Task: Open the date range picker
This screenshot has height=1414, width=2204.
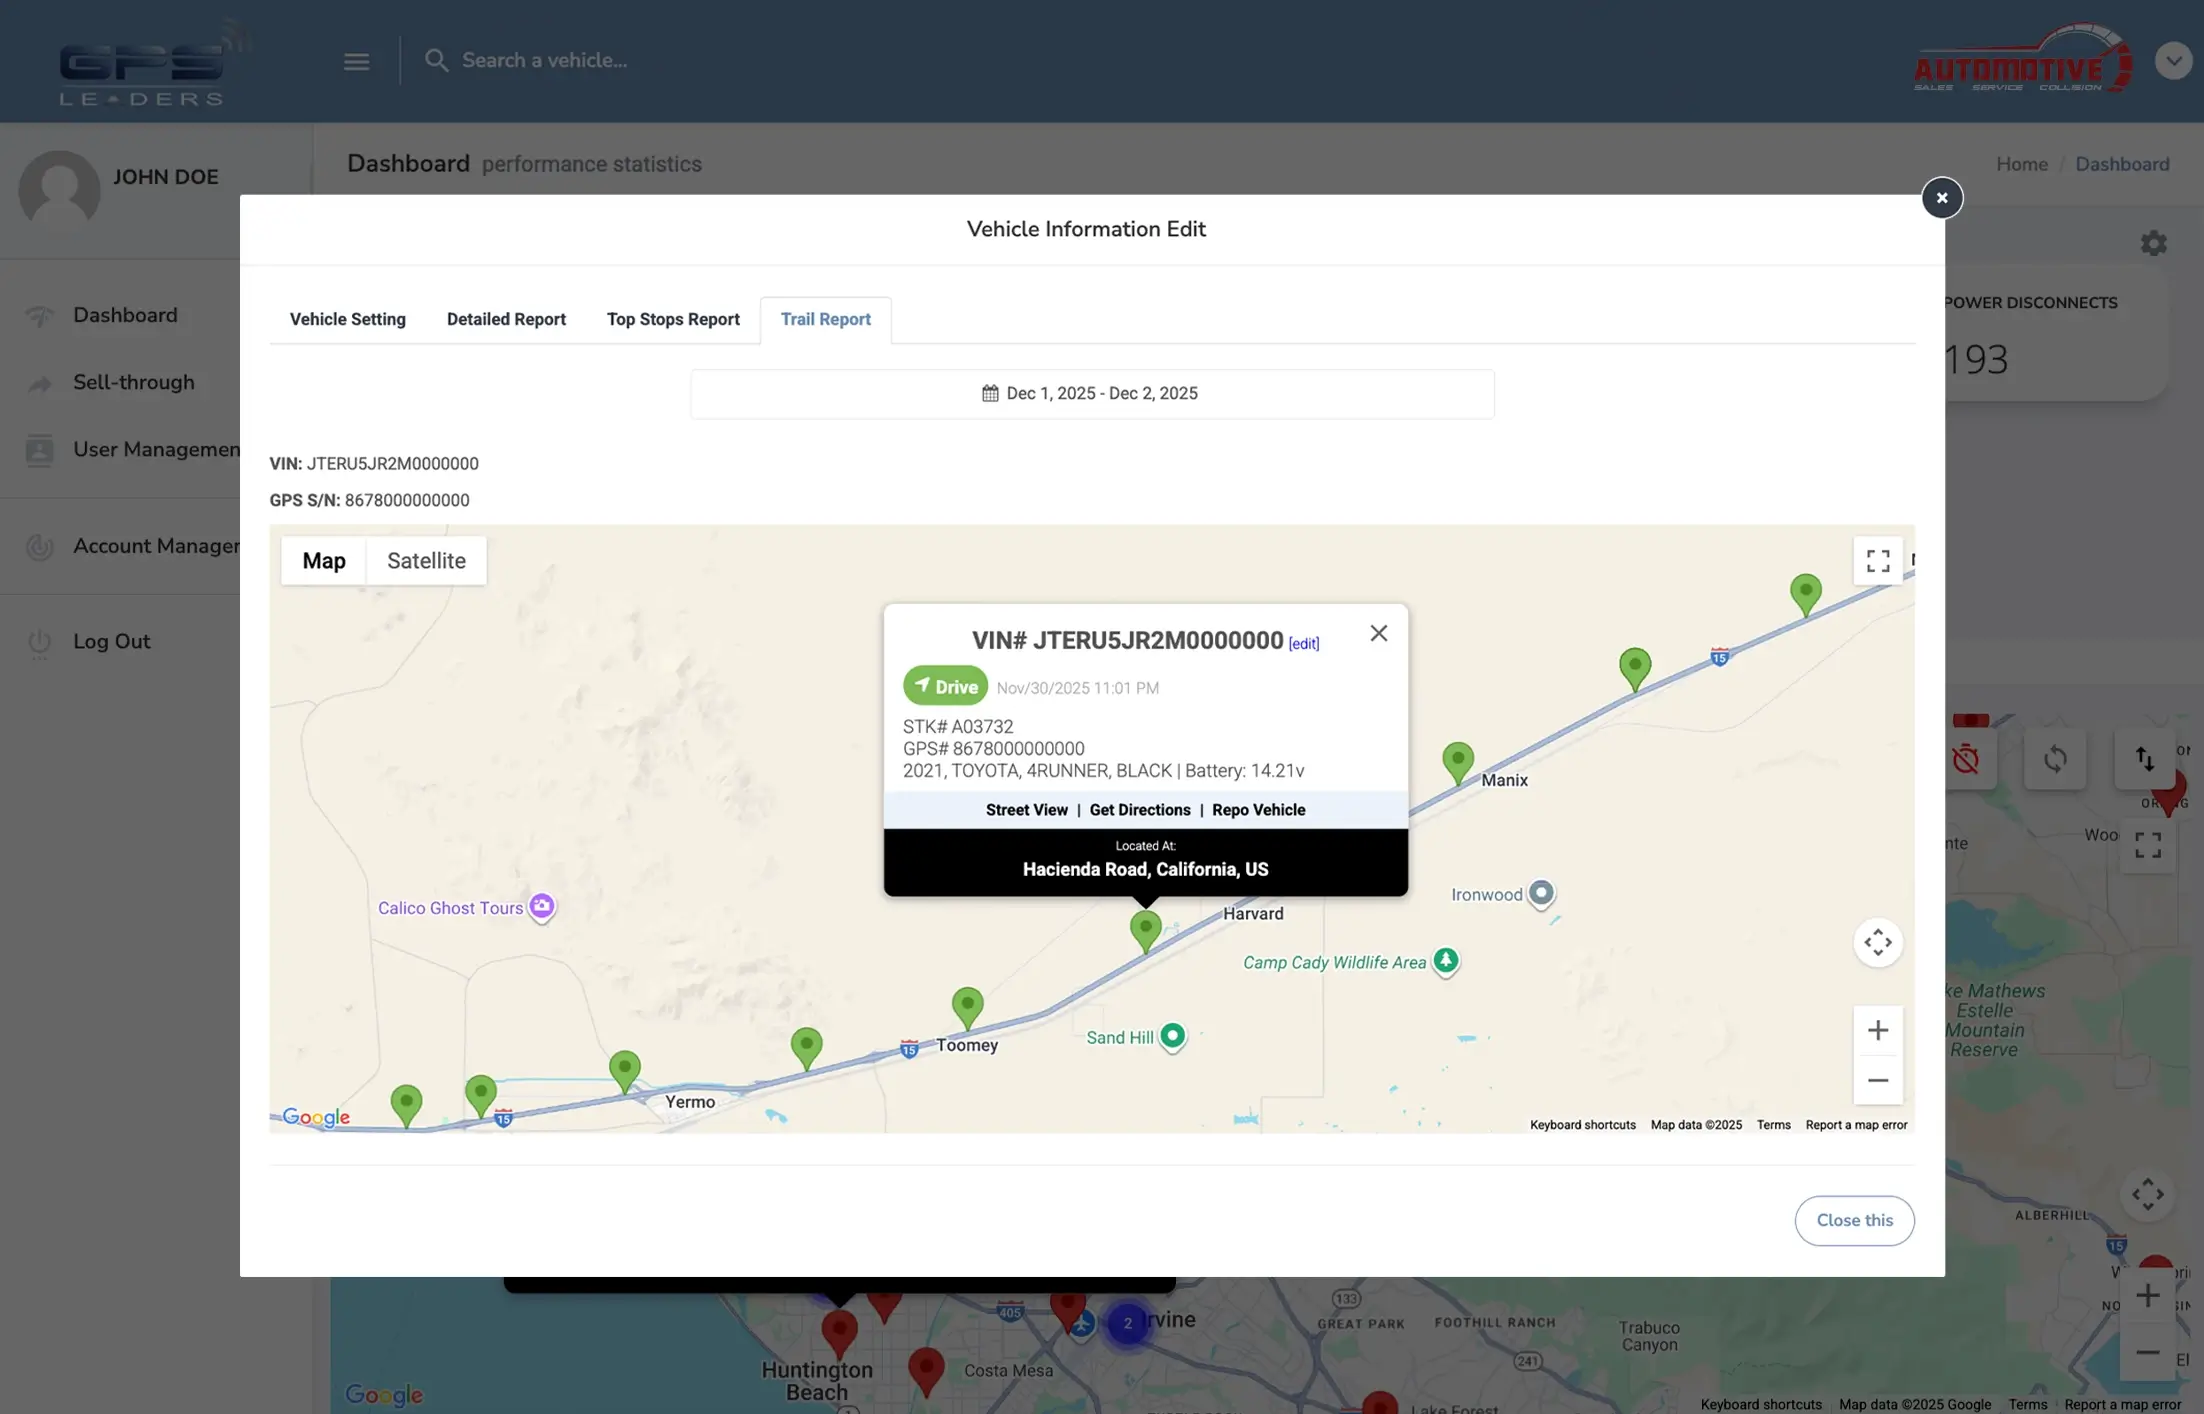Action: click(1091, 394)
